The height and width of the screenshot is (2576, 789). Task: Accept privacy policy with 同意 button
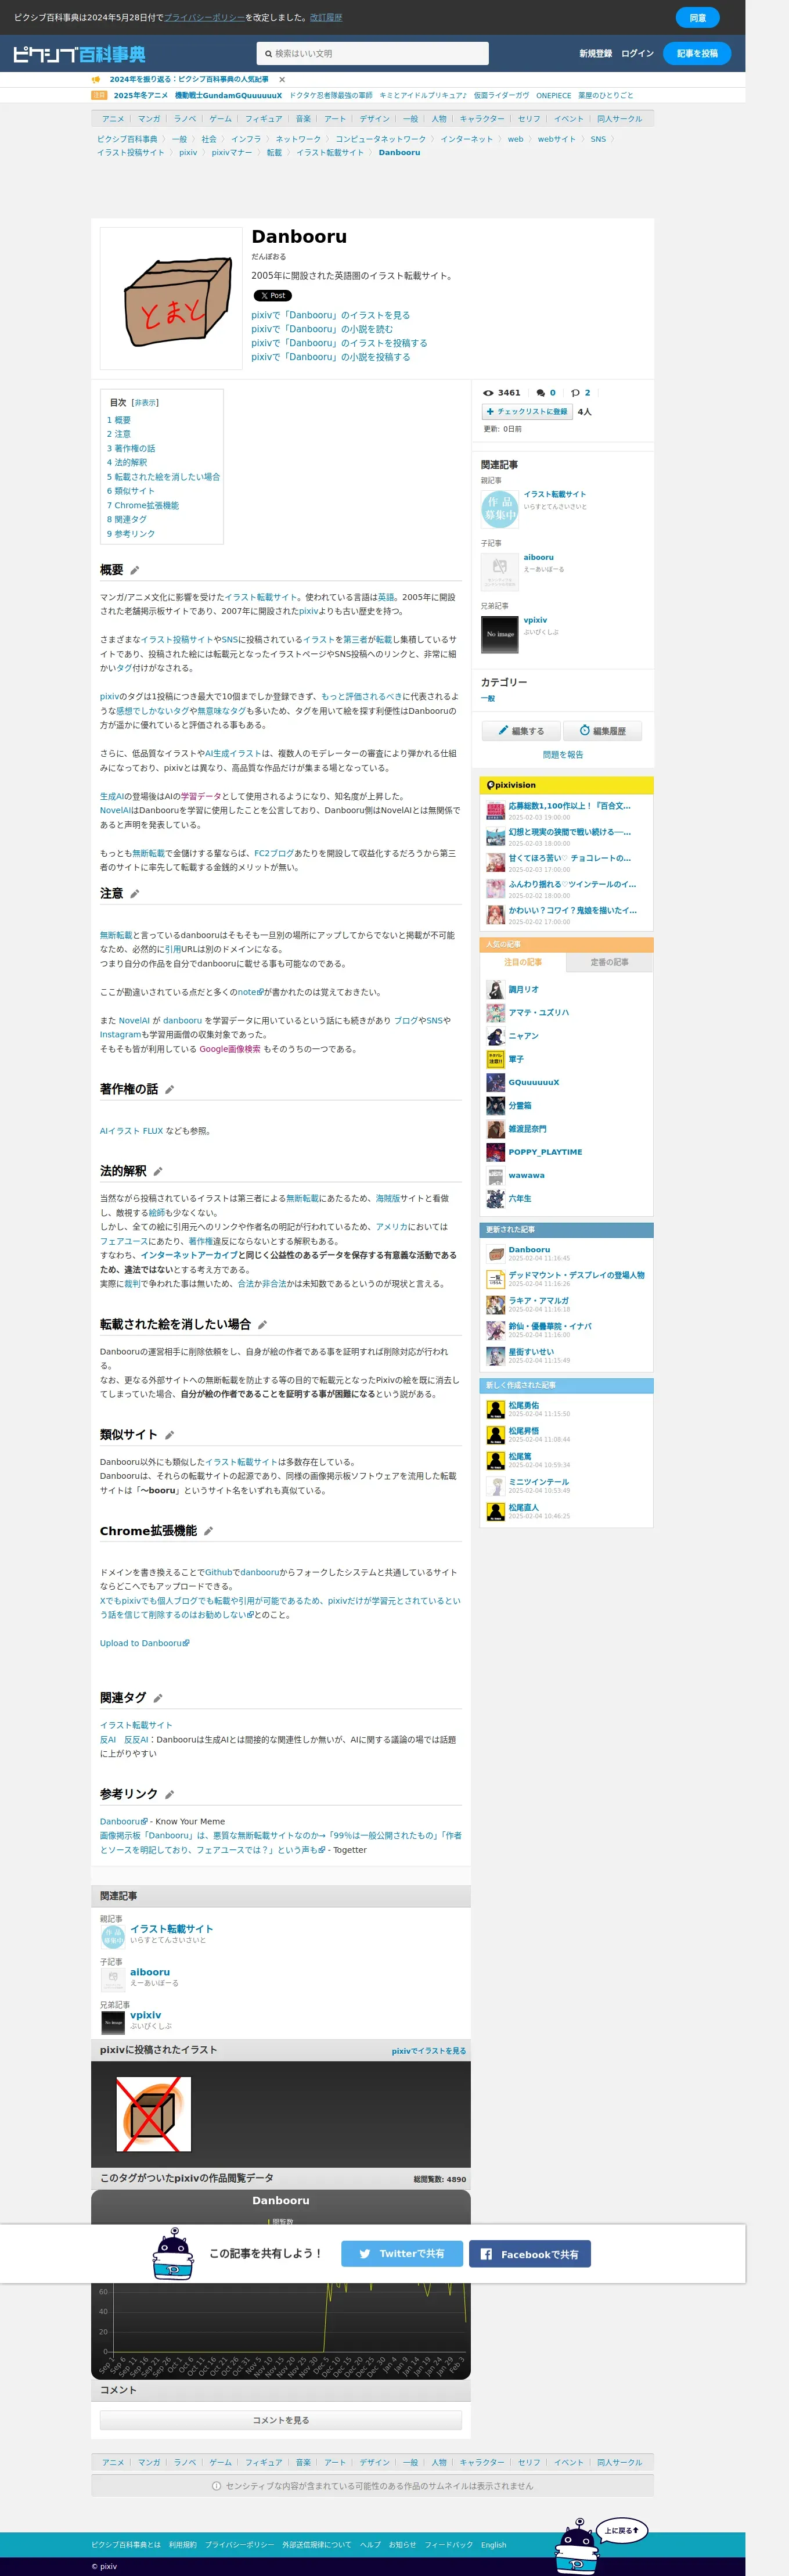698,18
